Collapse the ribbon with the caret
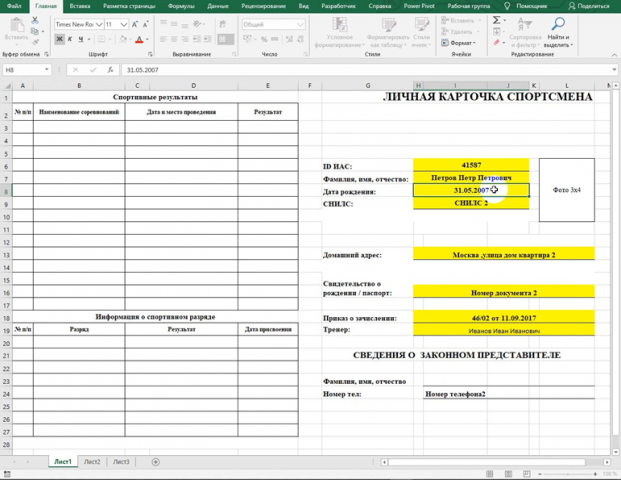 point(614,55)
